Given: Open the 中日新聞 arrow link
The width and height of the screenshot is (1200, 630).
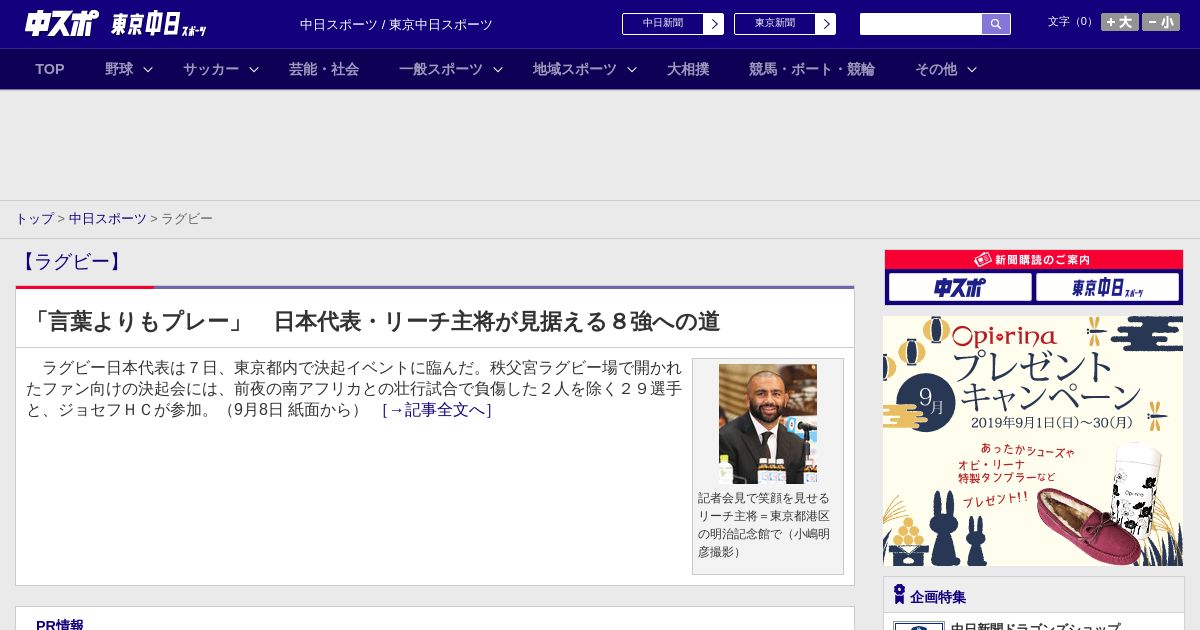Looking at the screenshot, I should [714, 24].
